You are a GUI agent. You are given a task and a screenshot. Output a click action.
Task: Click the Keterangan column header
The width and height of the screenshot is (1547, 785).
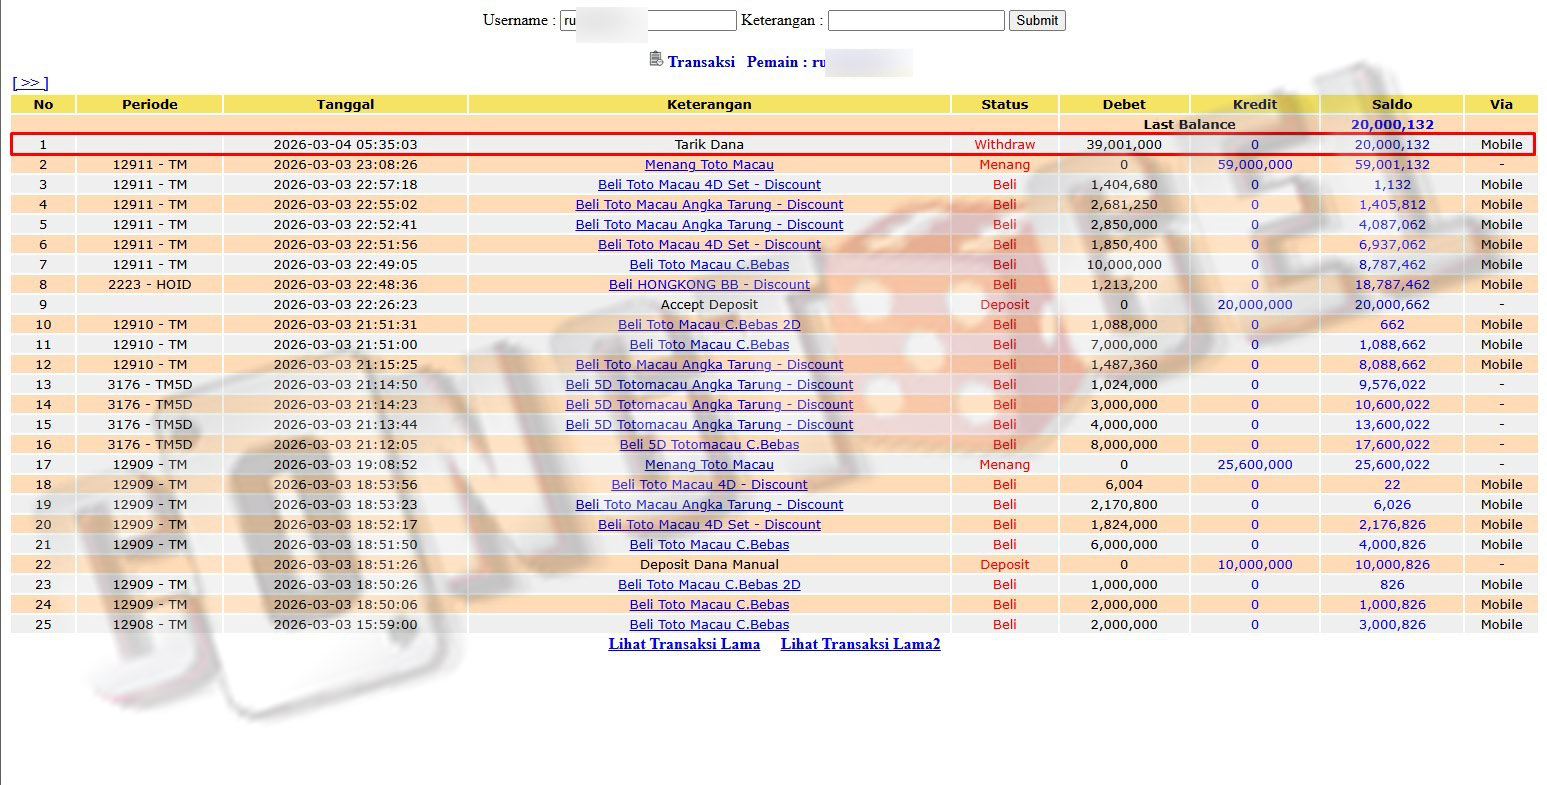709,104
